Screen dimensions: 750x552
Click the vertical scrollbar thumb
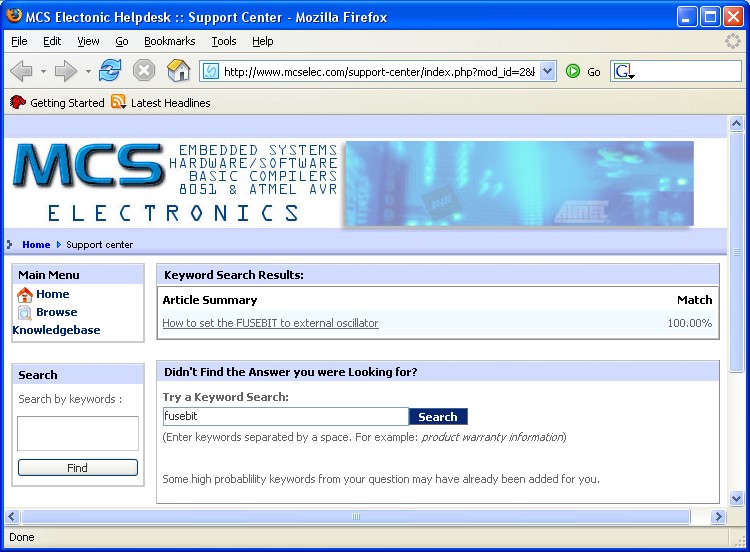[x=737, y=252]
